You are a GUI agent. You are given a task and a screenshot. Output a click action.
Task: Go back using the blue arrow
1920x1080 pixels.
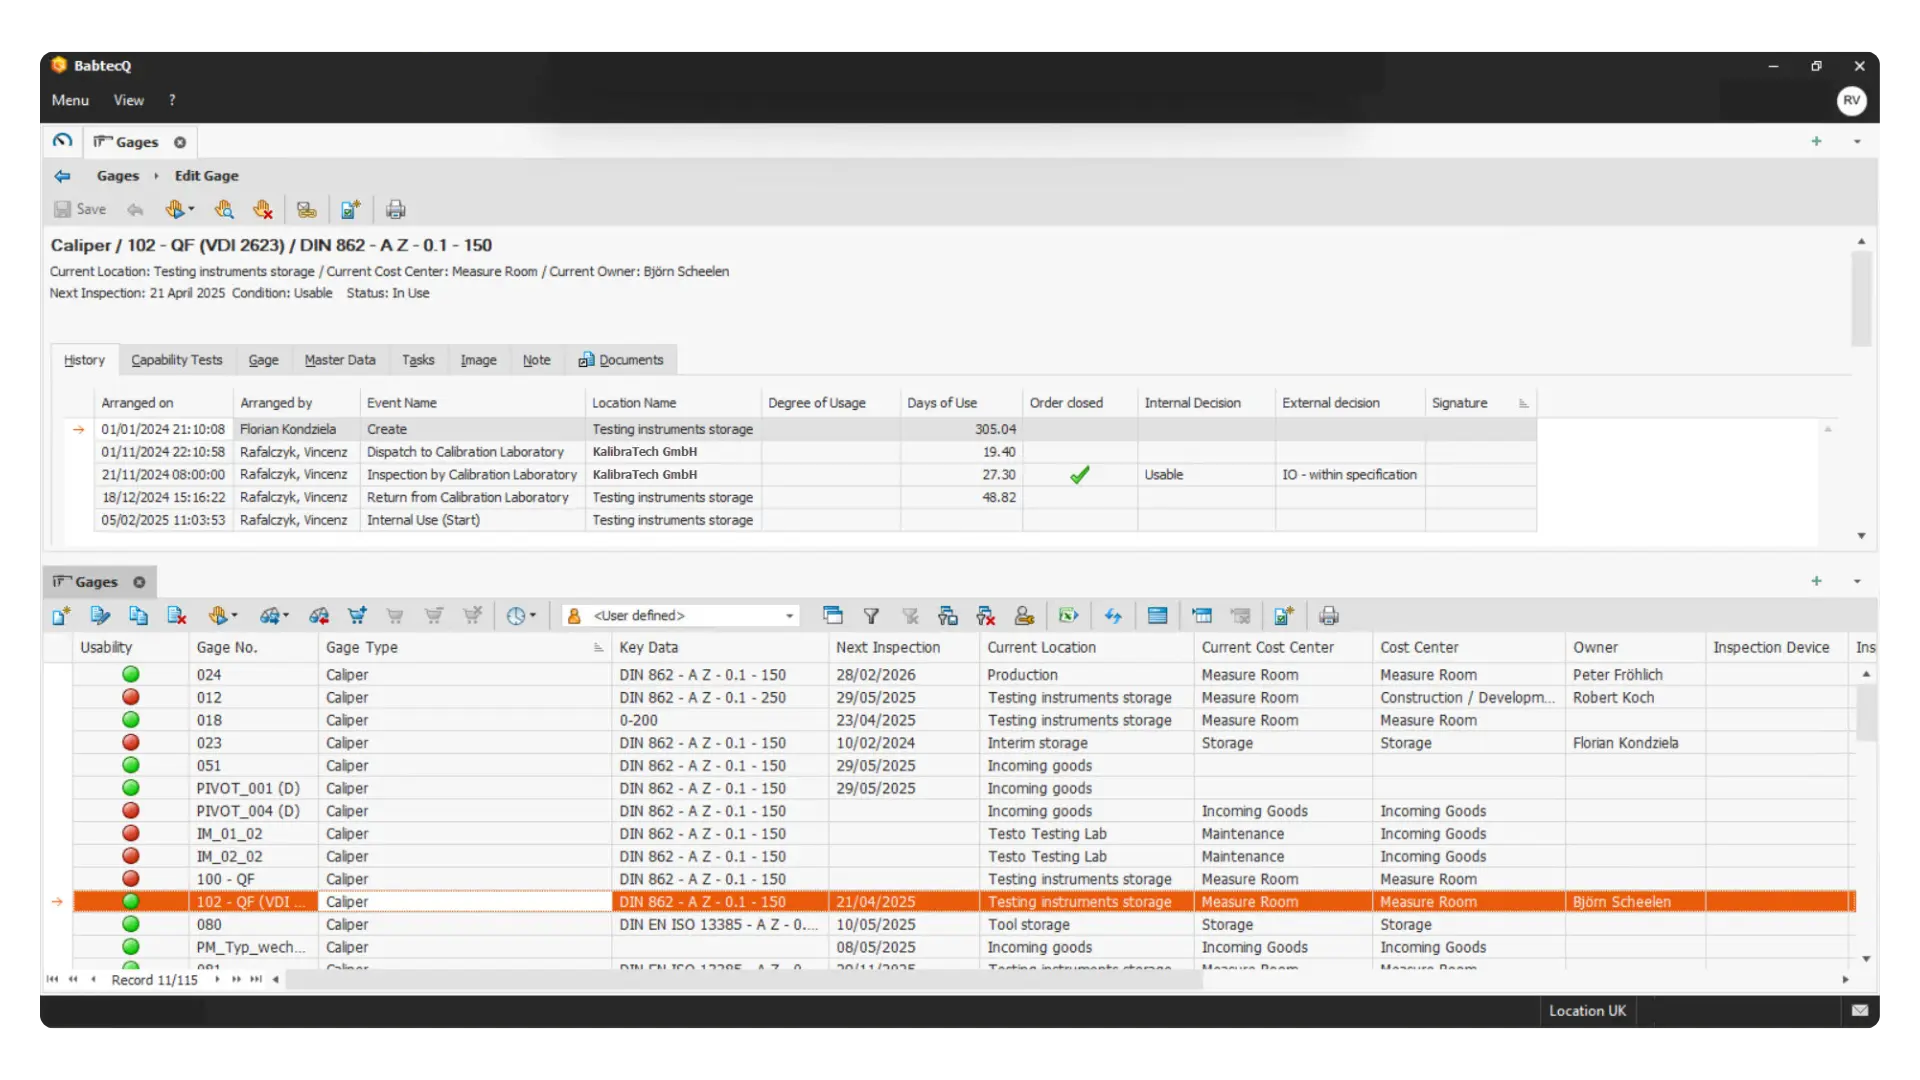(62, 176)
